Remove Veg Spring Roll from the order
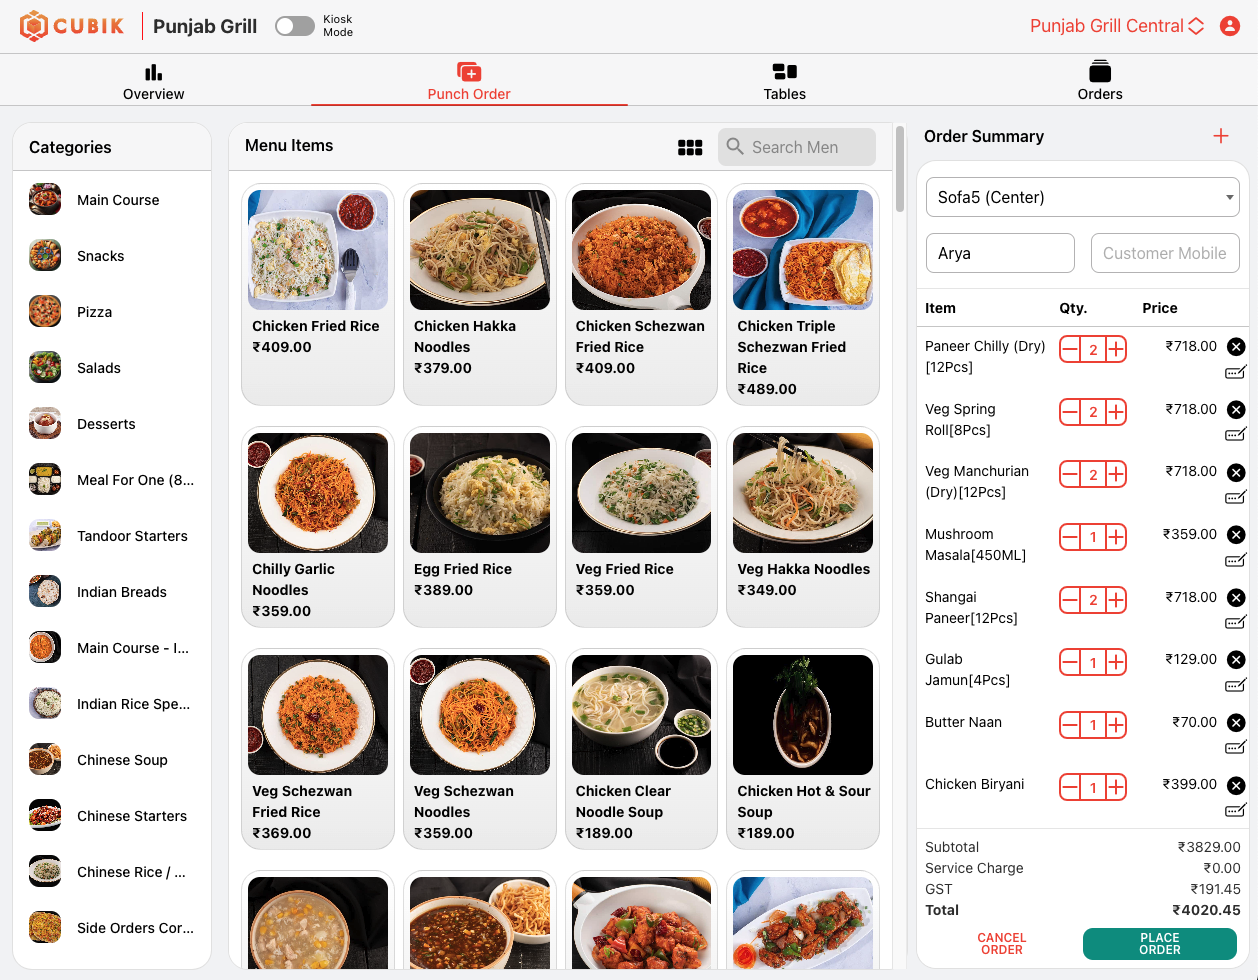The width and height of the screenshot is (1258, 980). coord(1236,410)
